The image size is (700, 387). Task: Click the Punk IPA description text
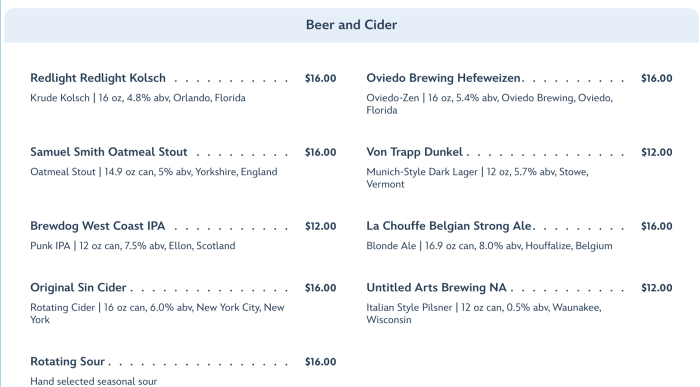point(133,246)
